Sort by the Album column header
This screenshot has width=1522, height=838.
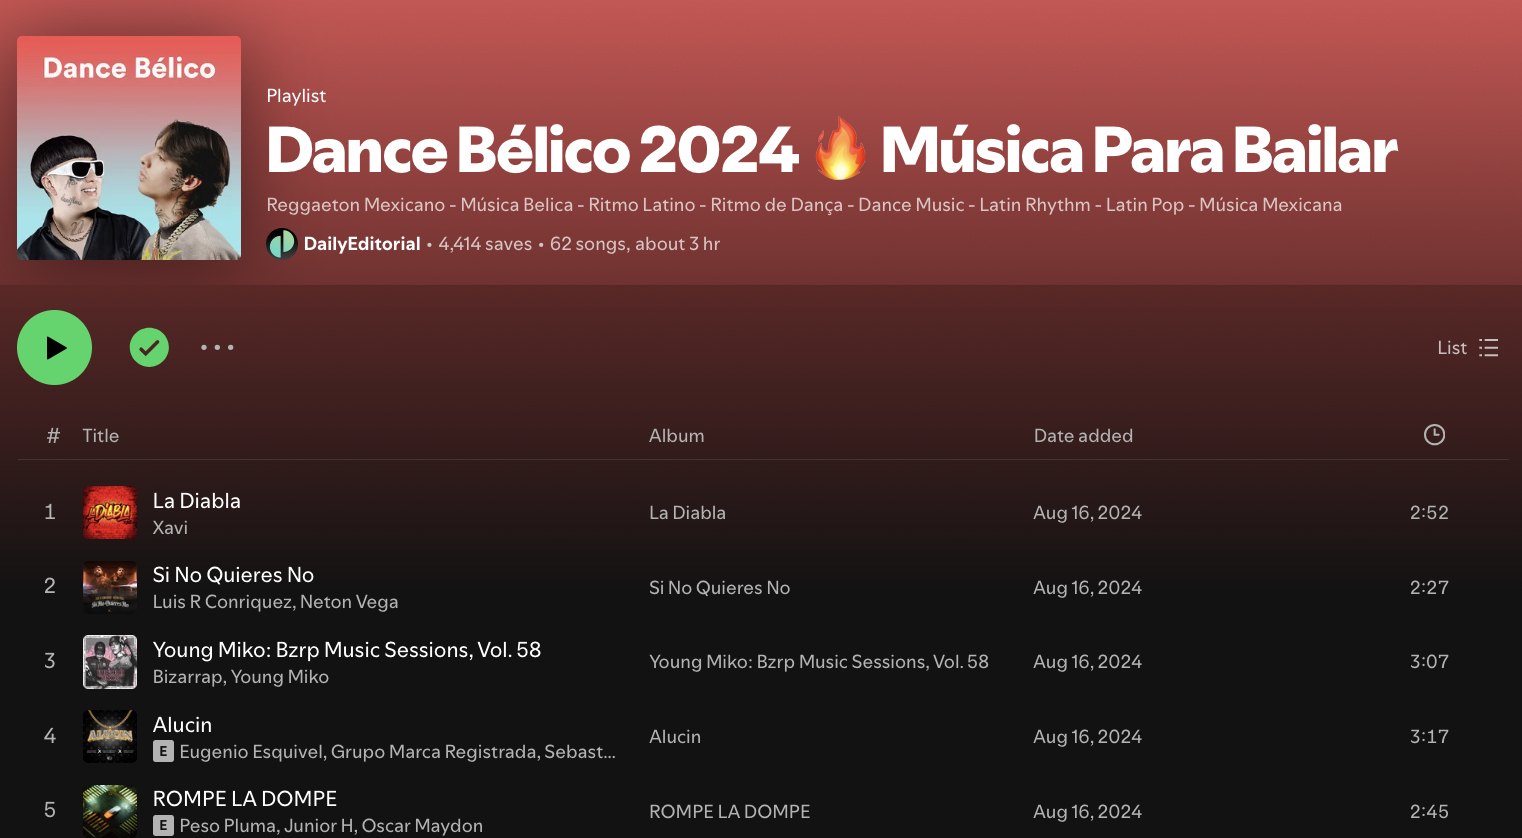[x=676, y=435]
